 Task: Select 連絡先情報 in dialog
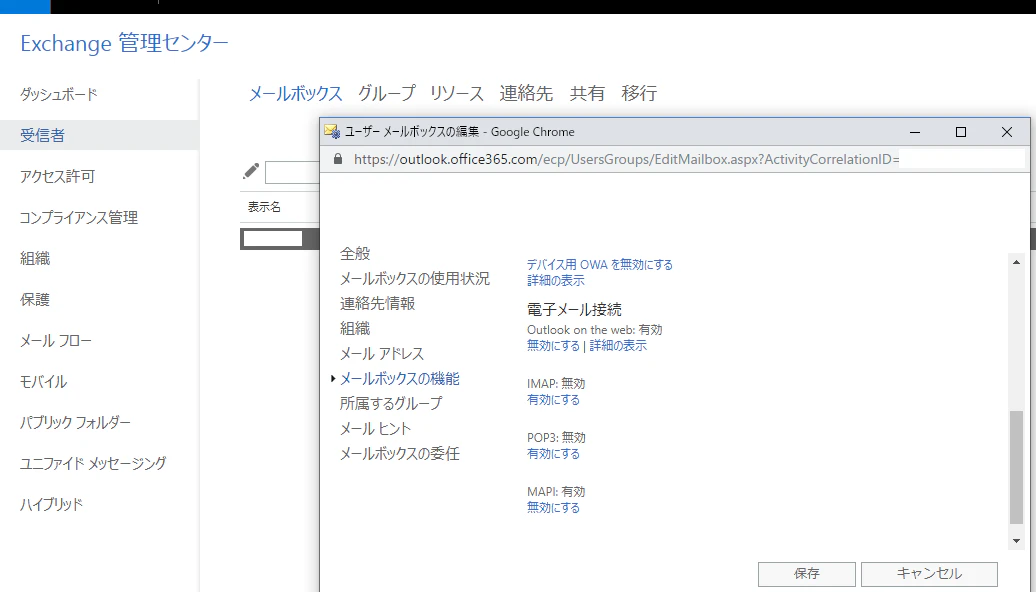coord(377,303)
